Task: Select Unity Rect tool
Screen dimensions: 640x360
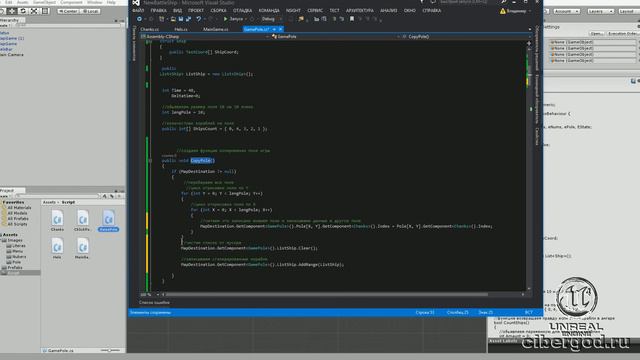Action: 45,11
